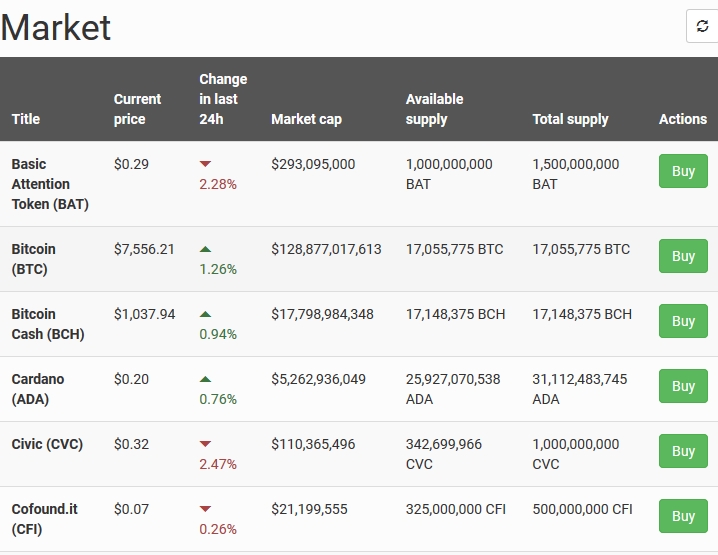Buy Cofound.it (CFI)
Image resolution: width=718 pixels, height=555 pixels.
coord(683,516)
